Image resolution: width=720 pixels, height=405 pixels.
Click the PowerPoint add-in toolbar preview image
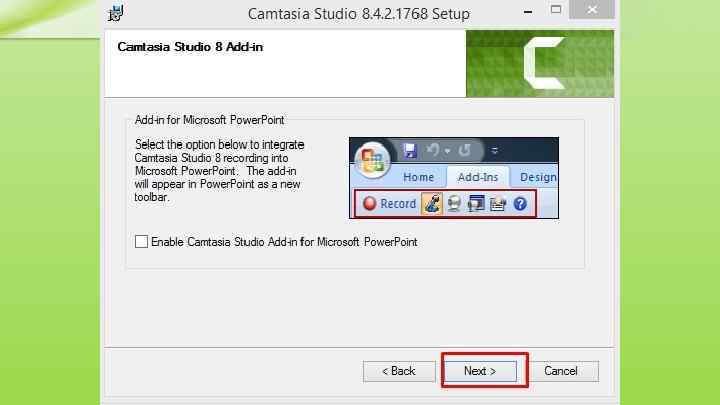coord(454,178)
